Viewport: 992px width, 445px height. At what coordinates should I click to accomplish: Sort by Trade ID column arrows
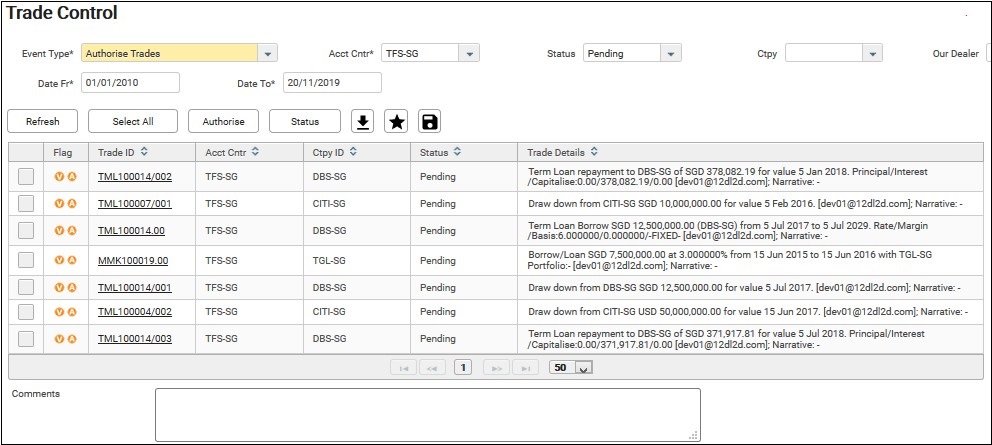145,152
